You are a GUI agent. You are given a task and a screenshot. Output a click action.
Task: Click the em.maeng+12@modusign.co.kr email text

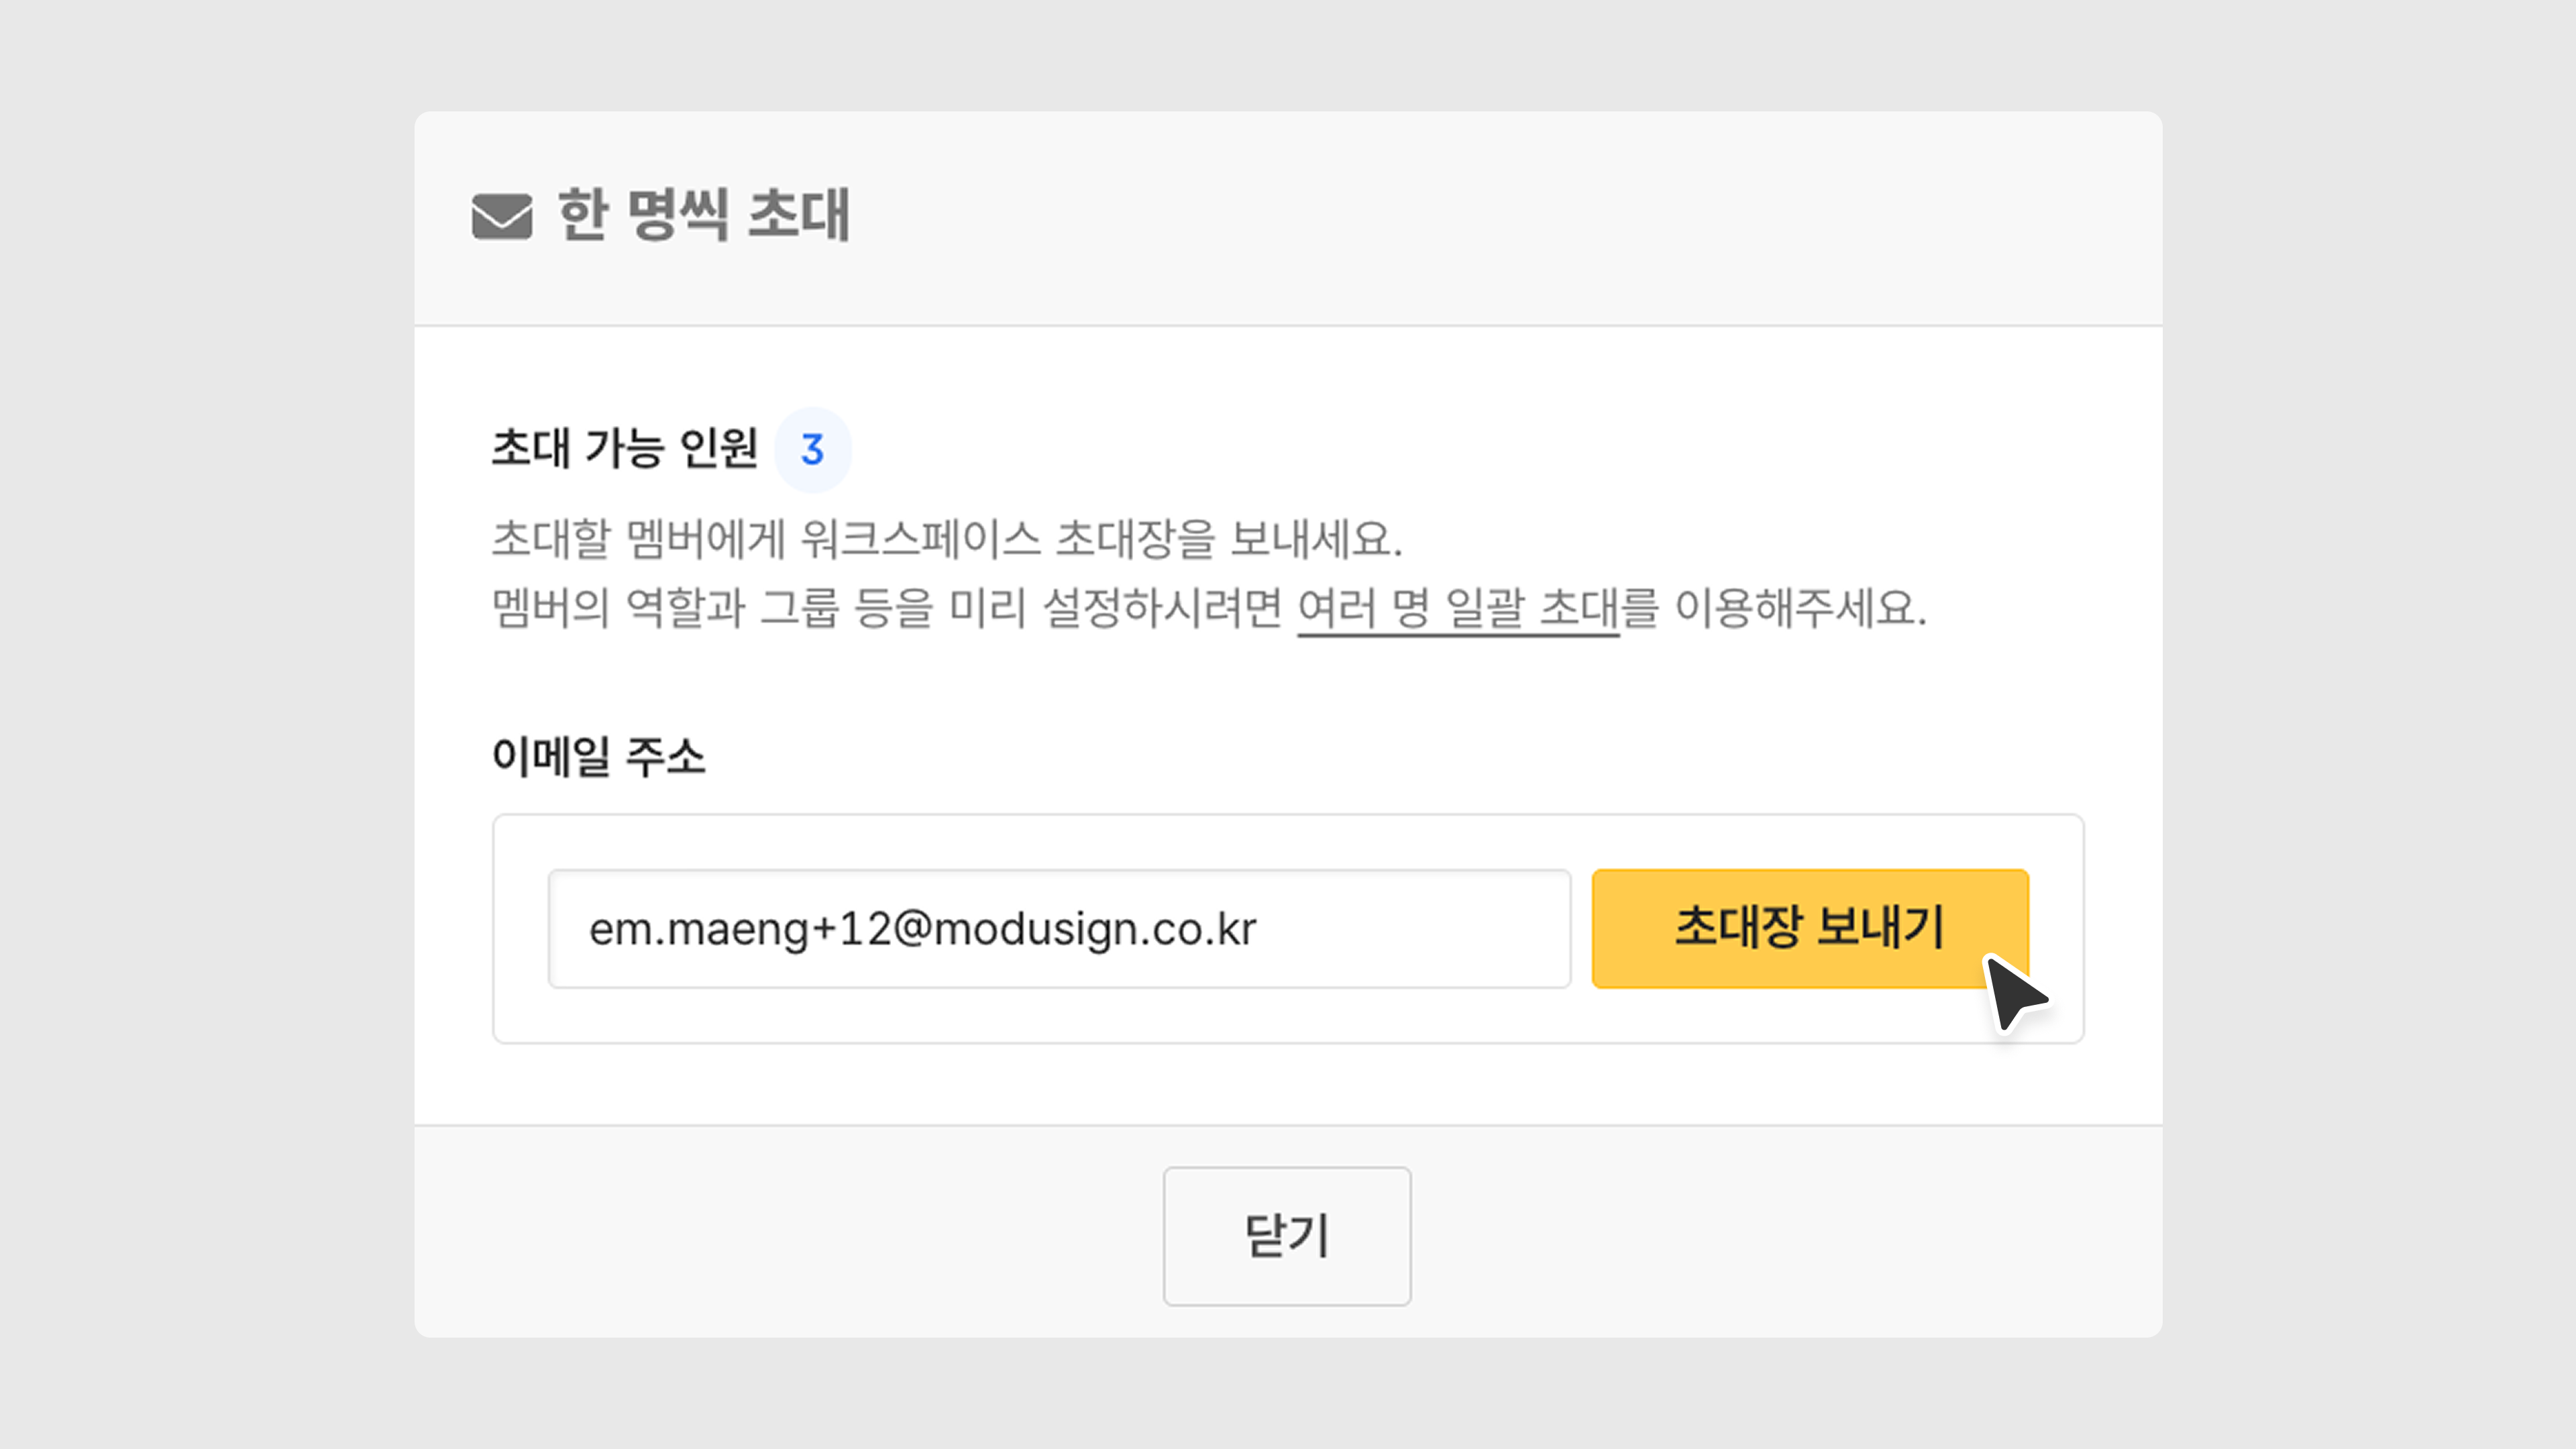tap(922, 929)
